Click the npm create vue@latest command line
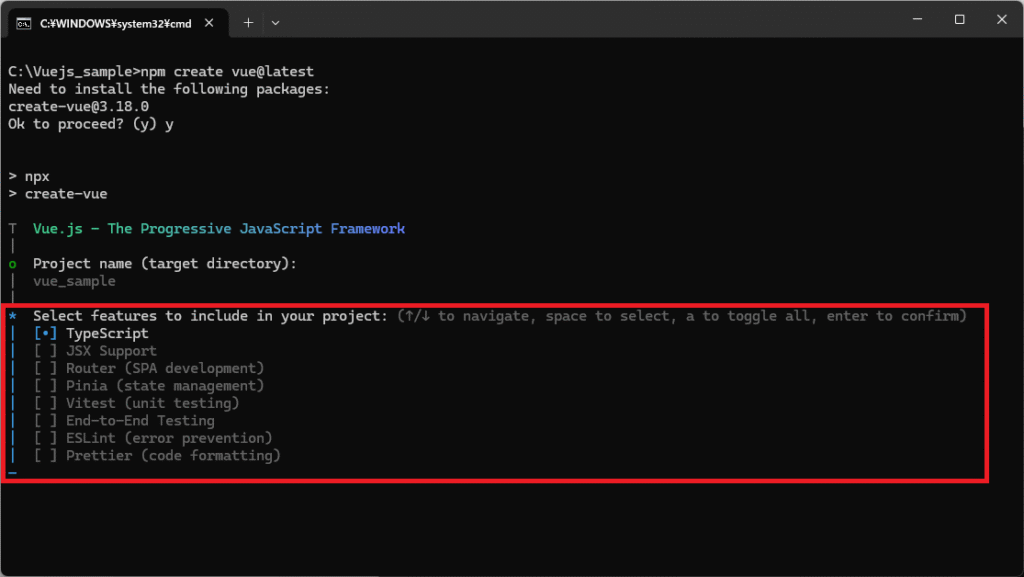 [x=160, y=72]
